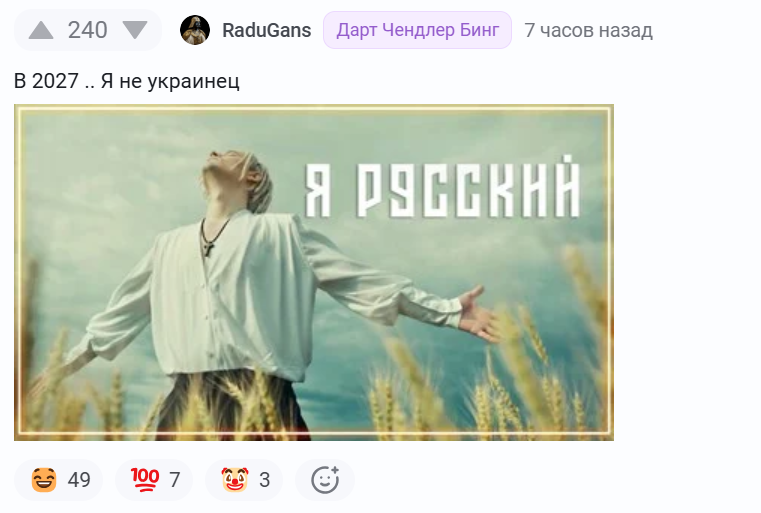Open the attached wheat field image
The width and height of the screenshot is (761, 513).
[x=314, y=272]
